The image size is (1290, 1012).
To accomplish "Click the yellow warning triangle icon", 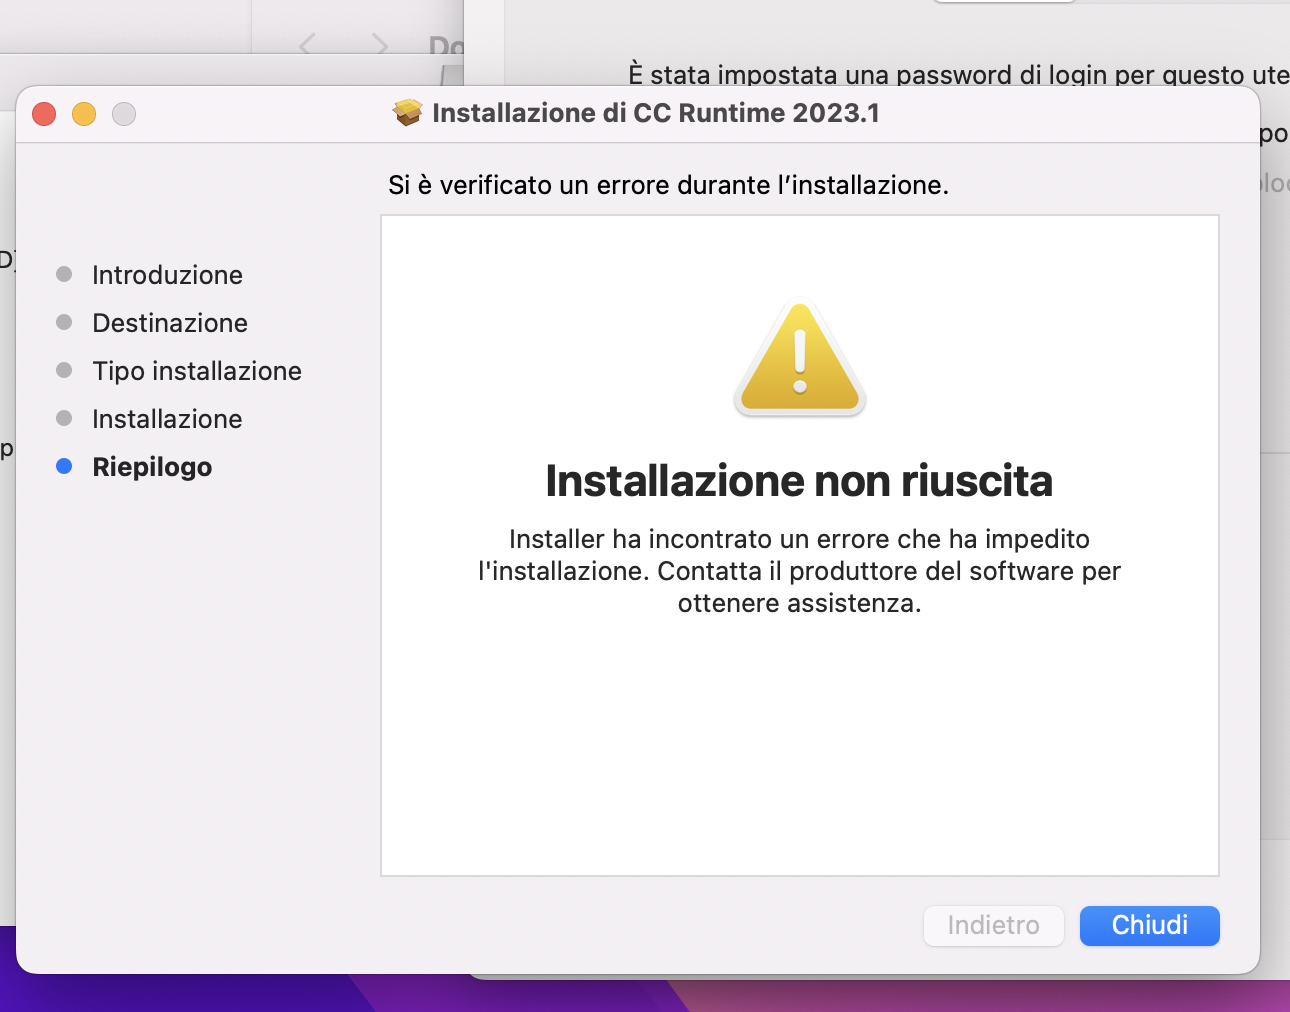I will point(800,358).
